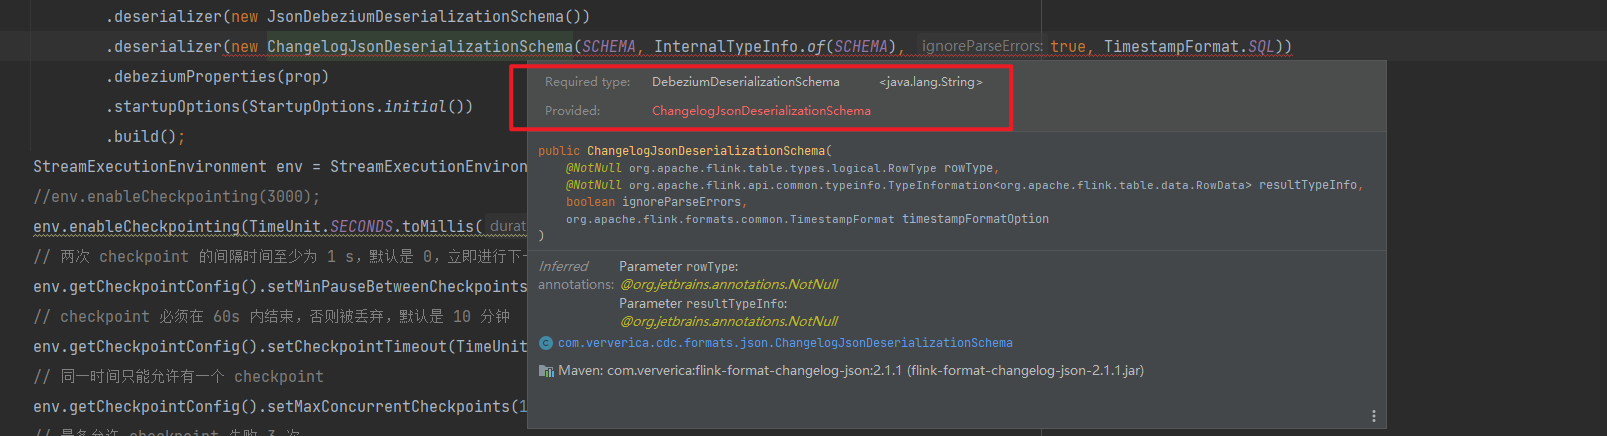Click the logical.RowType type in popup signature
Screen dimensions: 1607x436
tap(782, 169)
